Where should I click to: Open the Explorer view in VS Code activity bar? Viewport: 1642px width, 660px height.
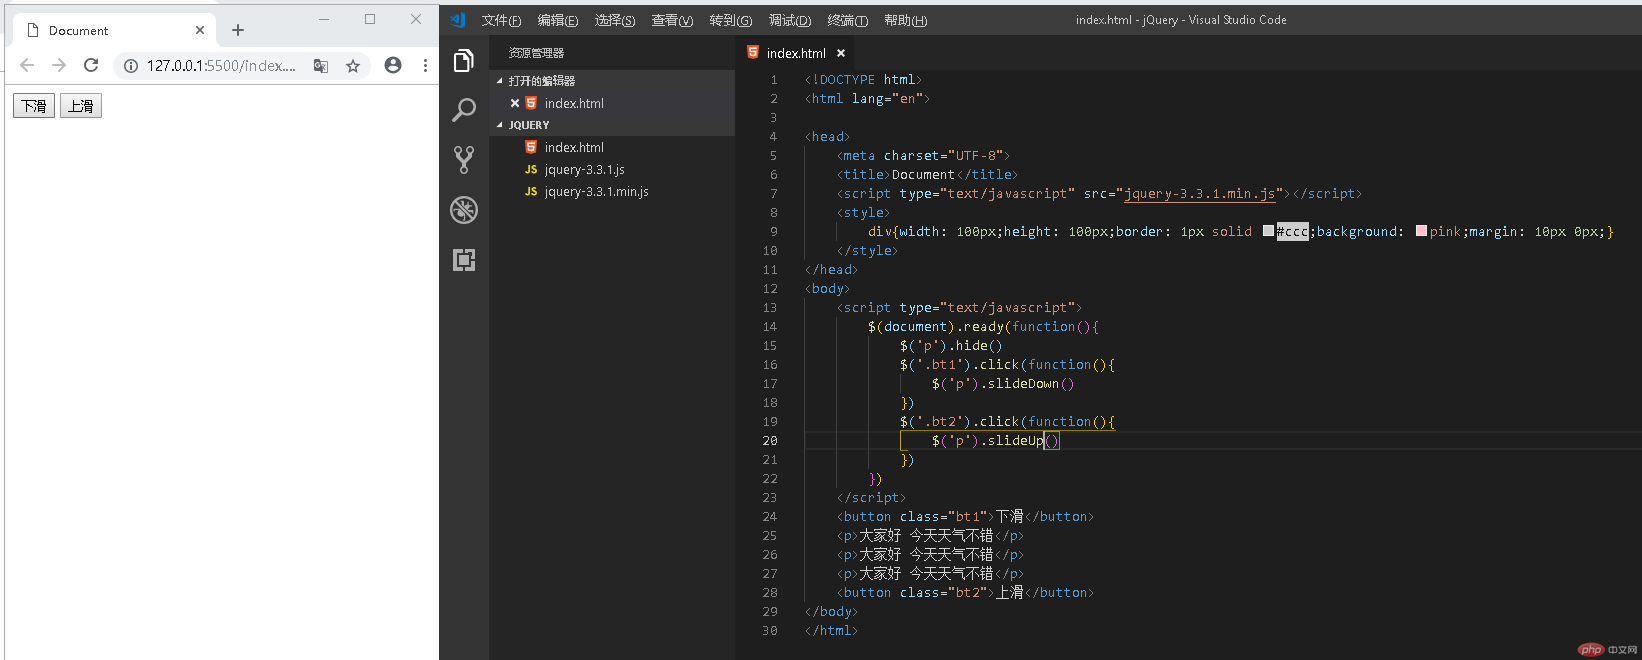(x=464, y=61)
